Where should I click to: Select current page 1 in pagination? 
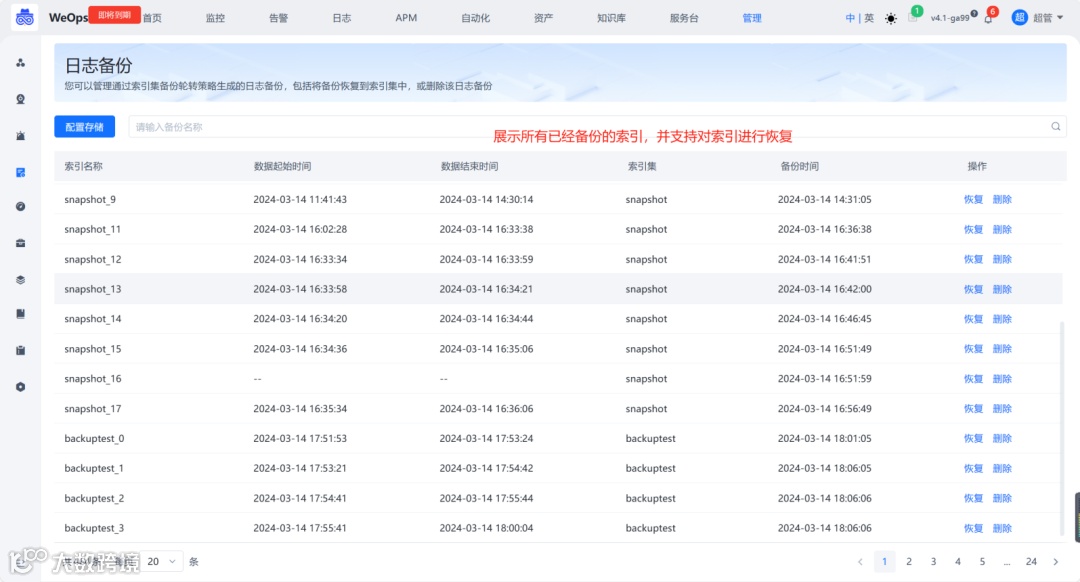tap(884, 561)
